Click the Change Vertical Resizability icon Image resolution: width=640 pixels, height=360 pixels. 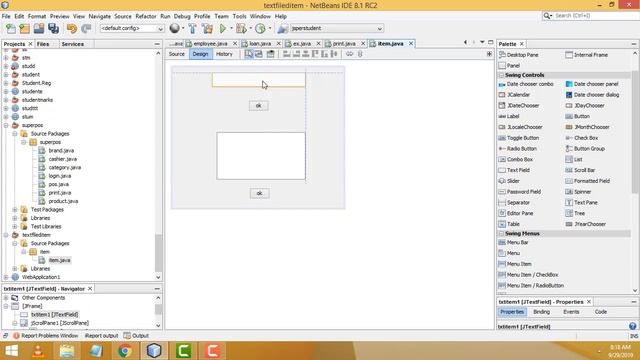point(360,54)
